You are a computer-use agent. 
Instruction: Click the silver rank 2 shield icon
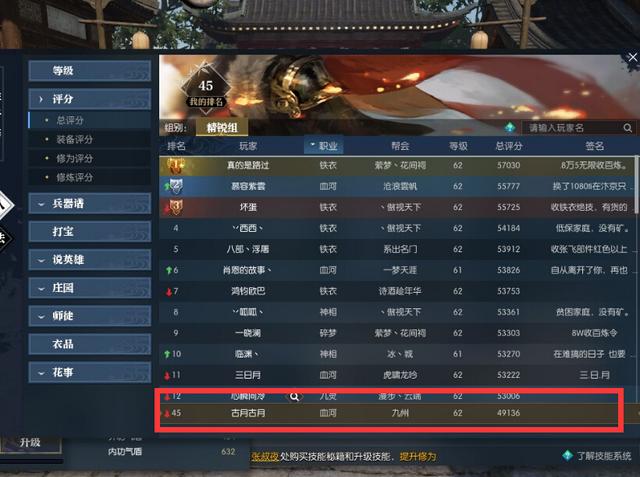tap(176, 186)
